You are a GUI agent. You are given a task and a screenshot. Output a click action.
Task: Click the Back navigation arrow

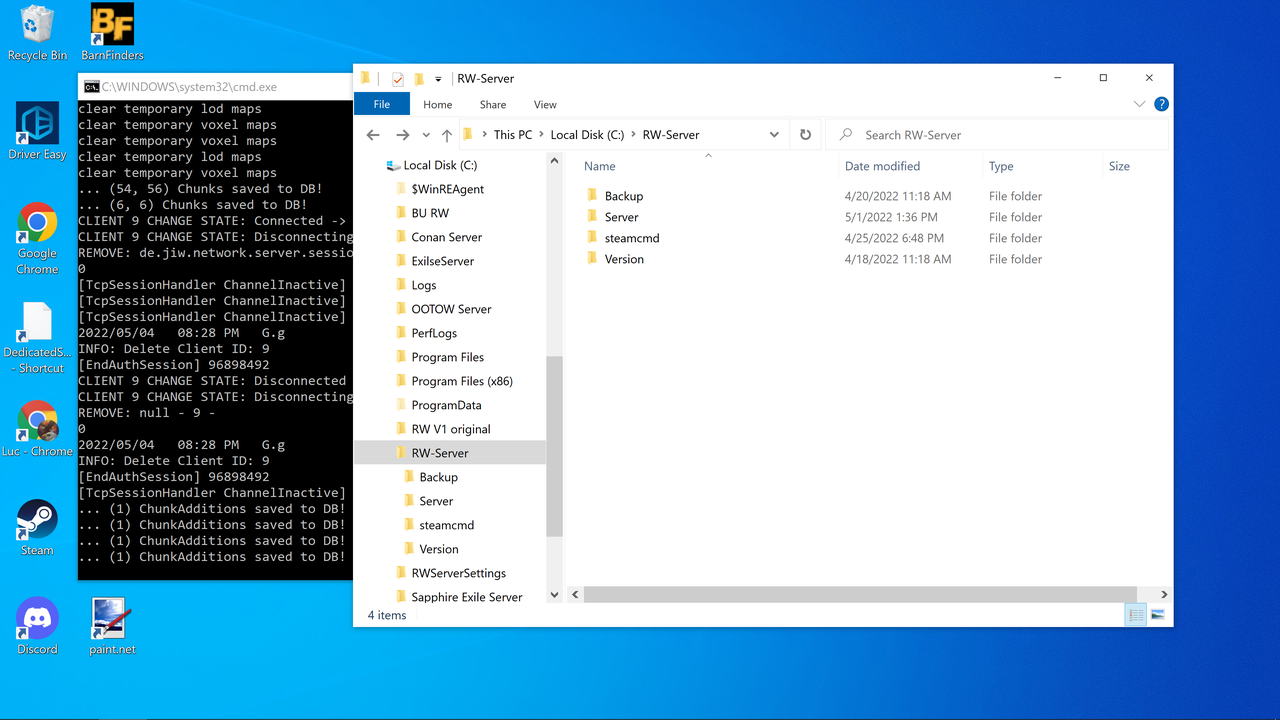pyautogui.click(x=373, y=135)
